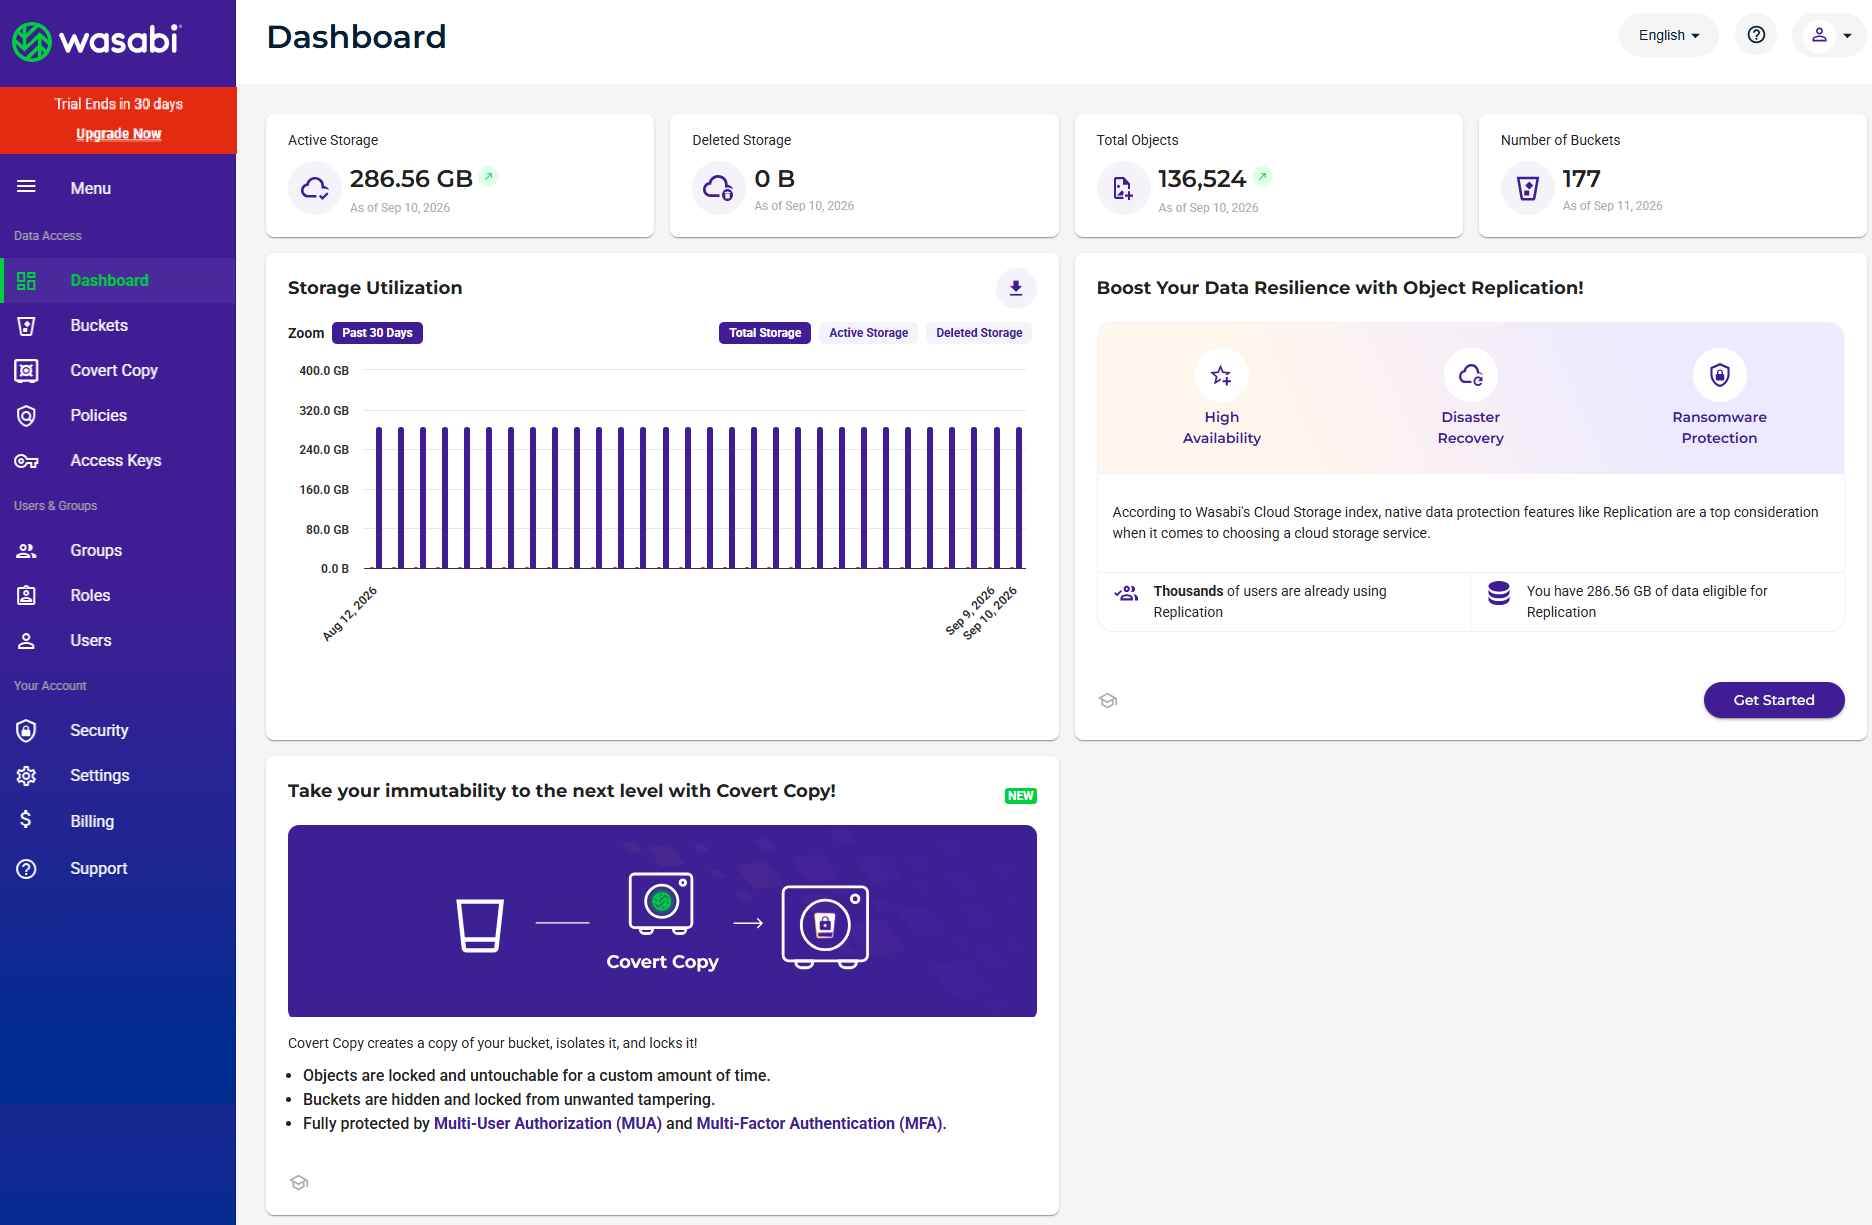Open the help question mark icon
The image size is (1872, 1225).
point(1756,35)
